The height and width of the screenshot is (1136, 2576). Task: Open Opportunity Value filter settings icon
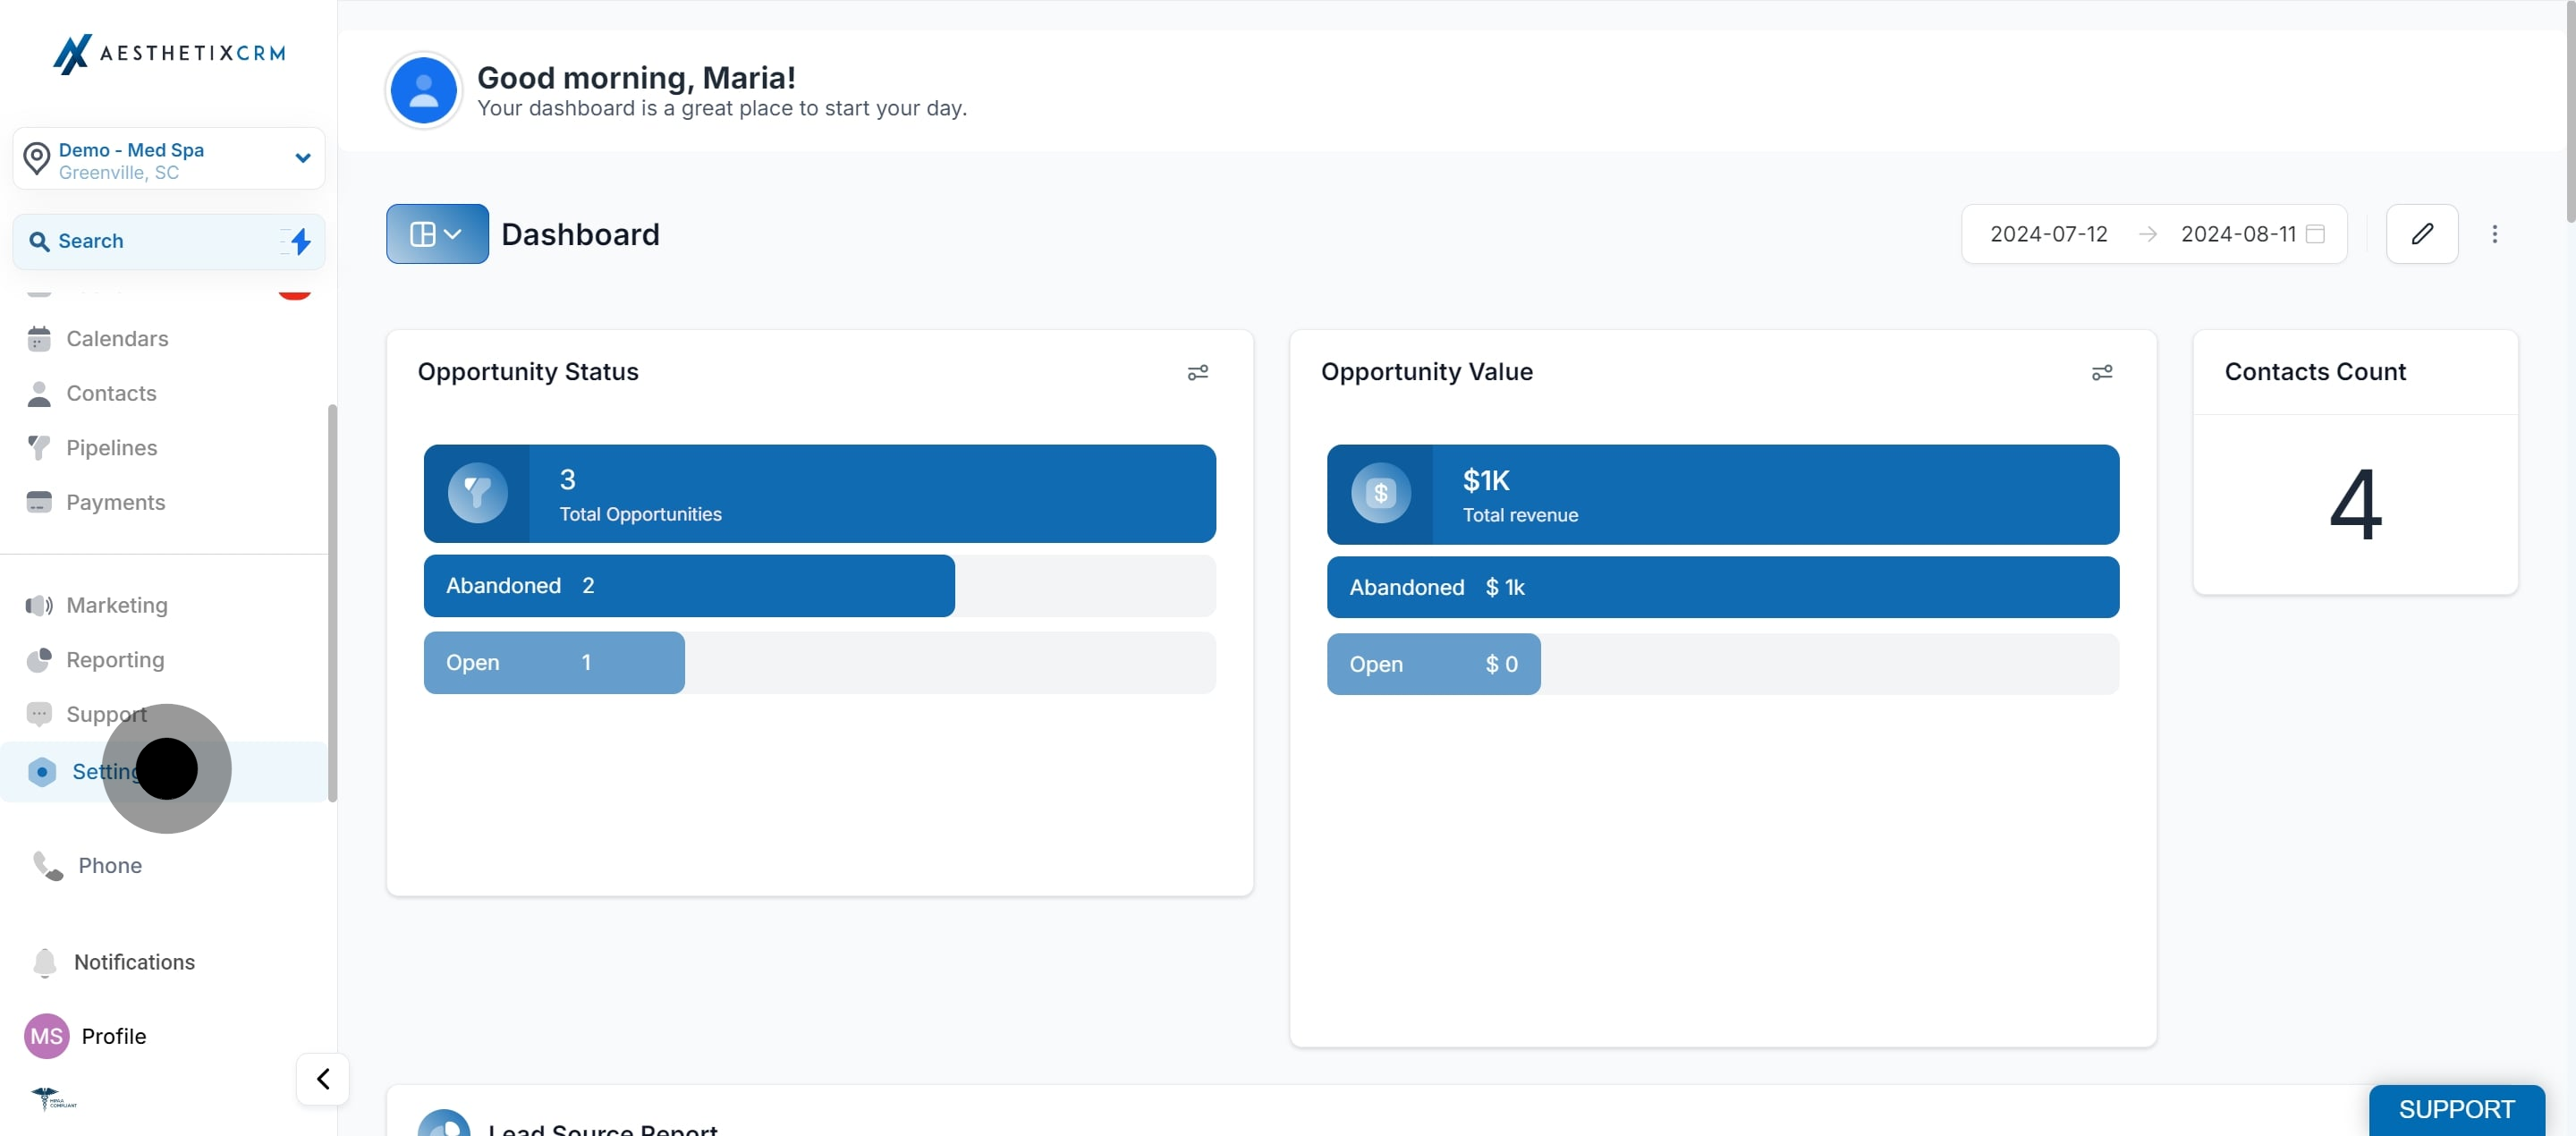click(x=2101, y=373)
